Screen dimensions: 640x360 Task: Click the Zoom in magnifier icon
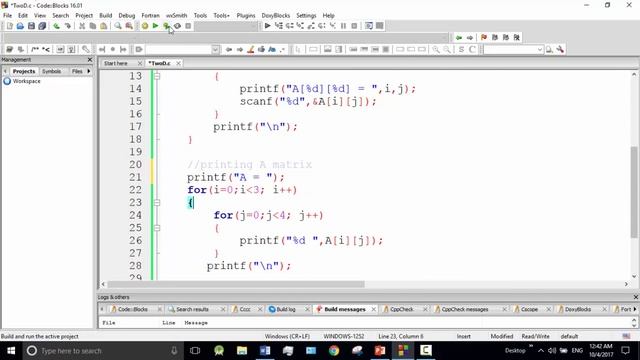(x=436, y=49)
